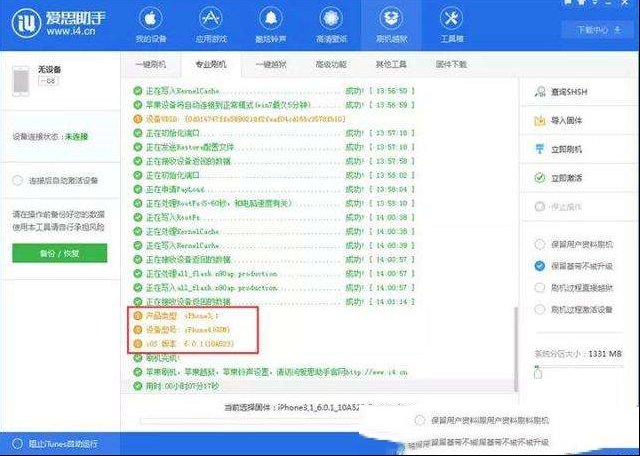
Task: Click the 立即激活 green check icon
Action: click(540, 178)
